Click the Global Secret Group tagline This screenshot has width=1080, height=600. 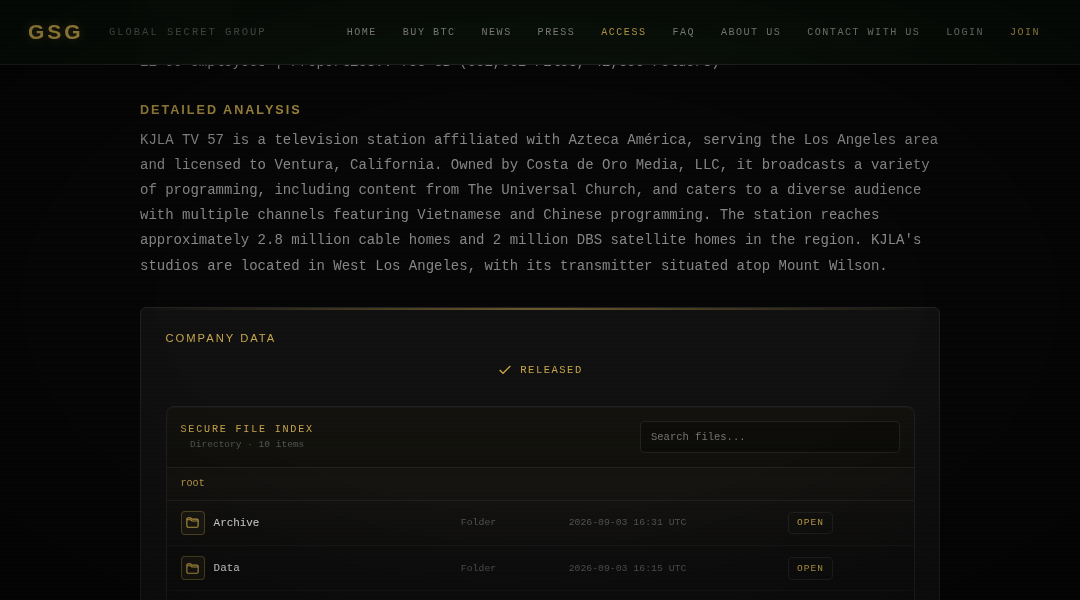187,32
